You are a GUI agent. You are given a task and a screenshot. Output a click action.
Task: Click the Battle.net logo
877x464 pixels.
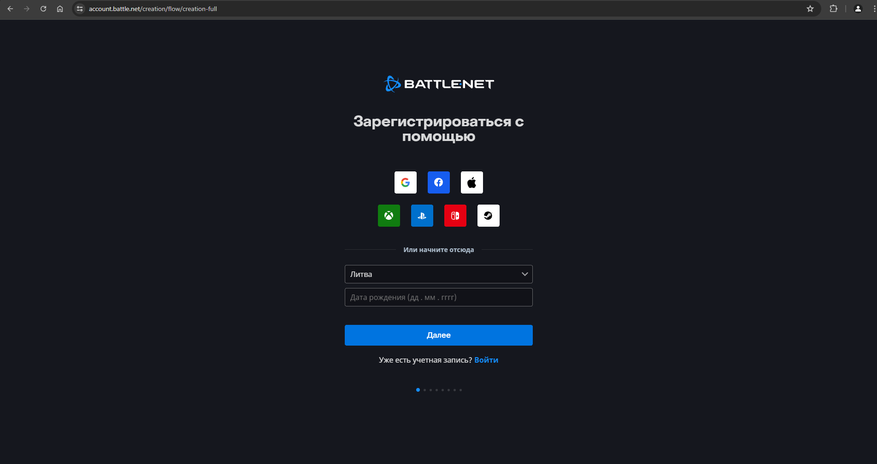coord(438,84)
